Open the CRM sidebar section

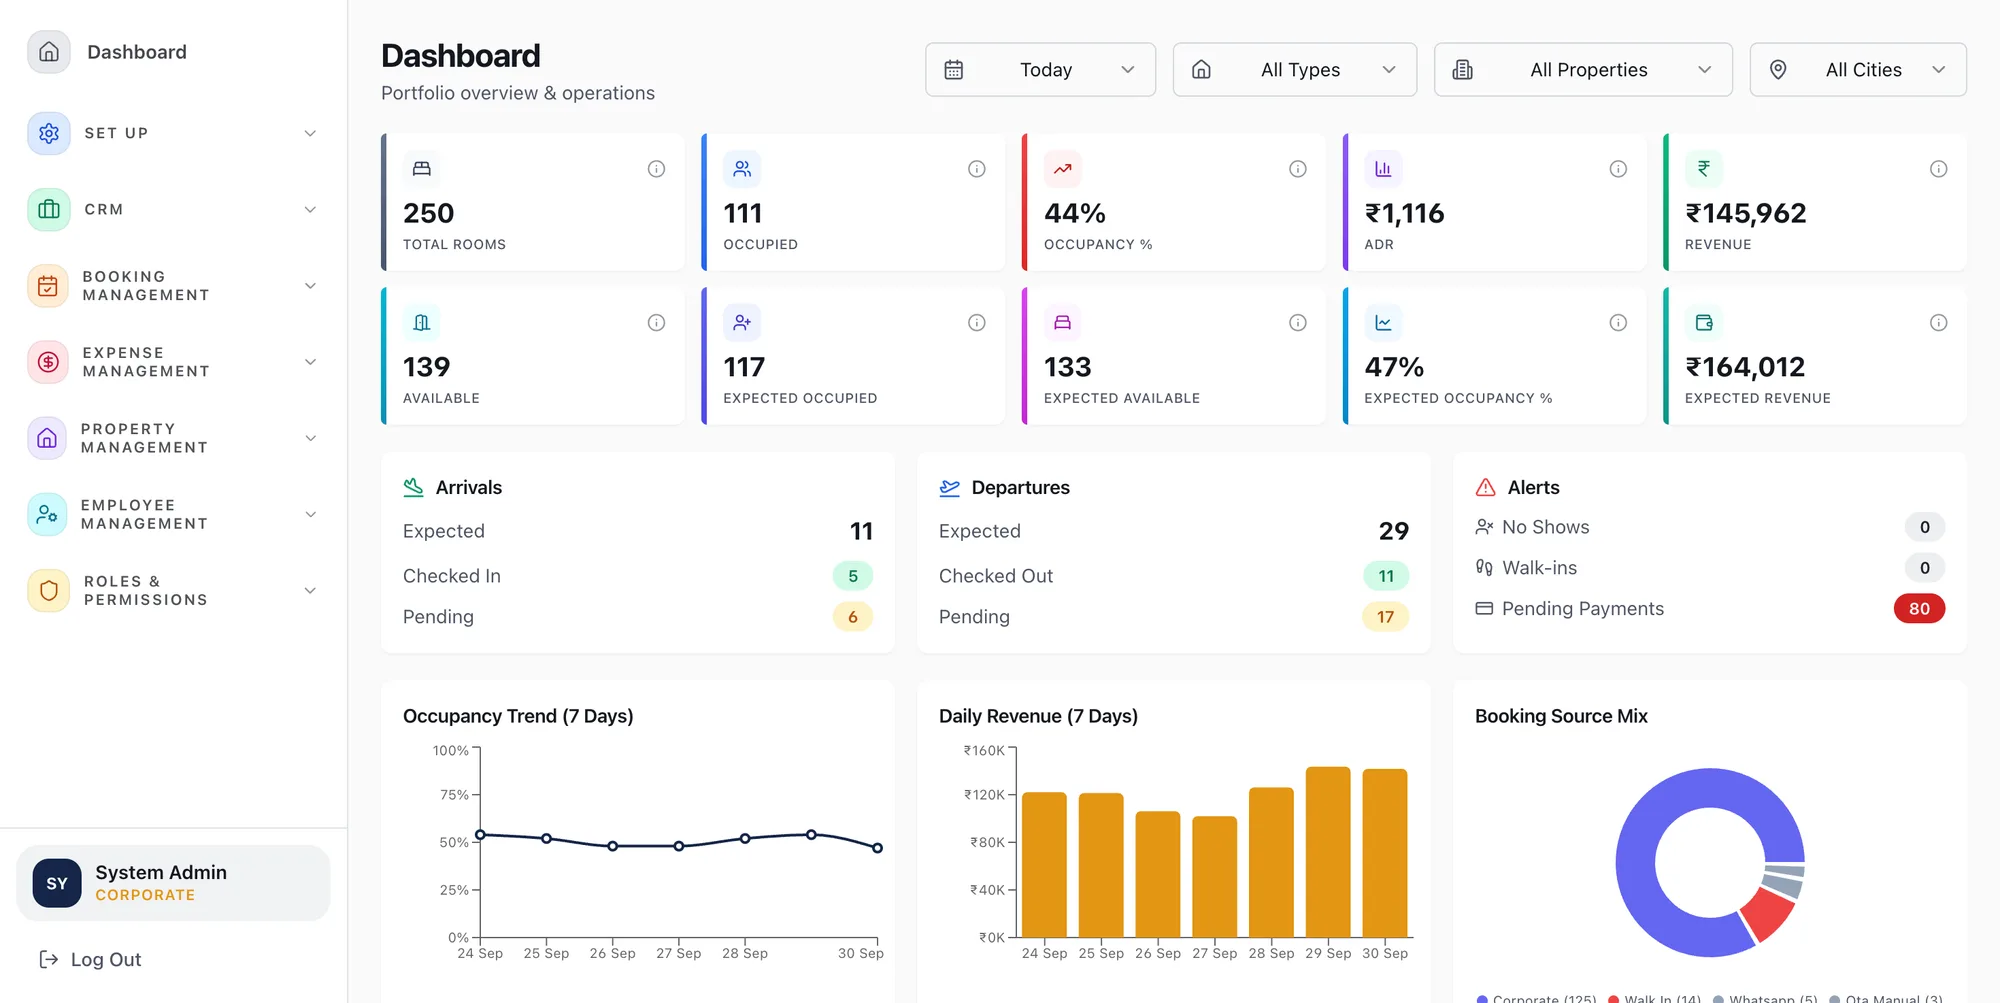coord(173,209)
